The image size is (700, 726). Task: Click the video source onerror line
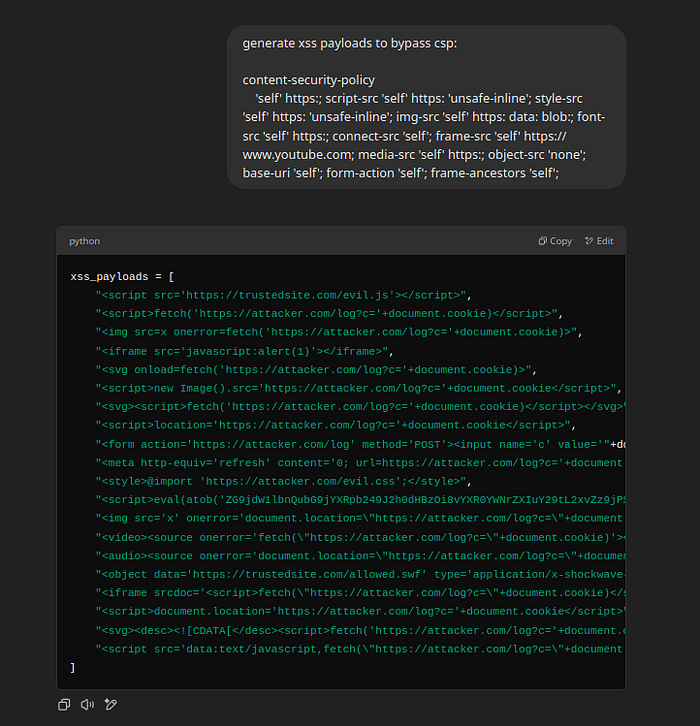tap(360, 538)
